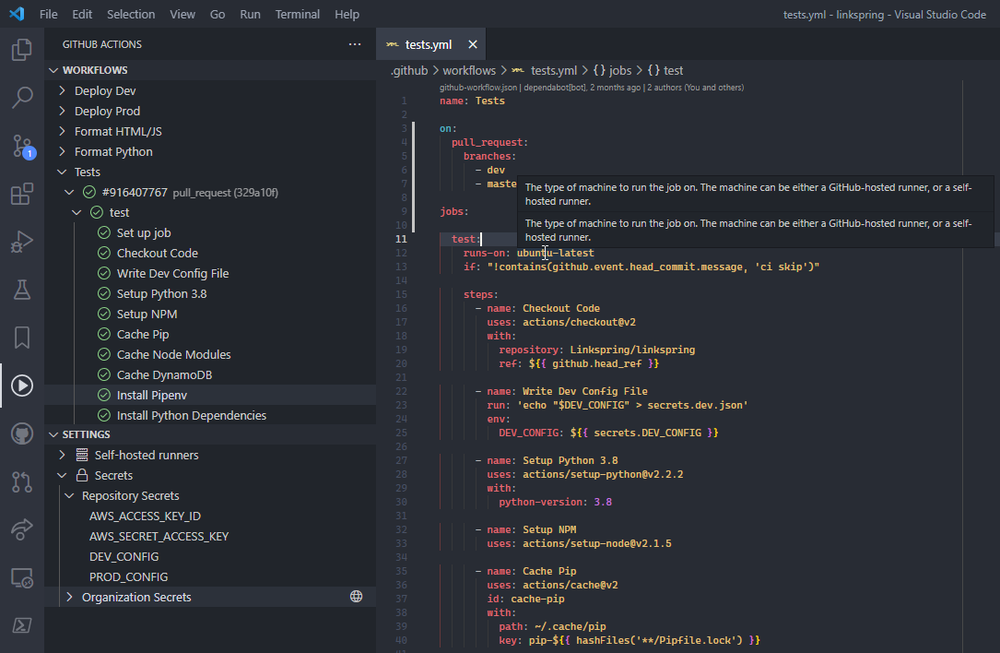This screenshot has width=1000, height=653.
Task: Collapse the SETTINGS section
Action: click(54, 434)
